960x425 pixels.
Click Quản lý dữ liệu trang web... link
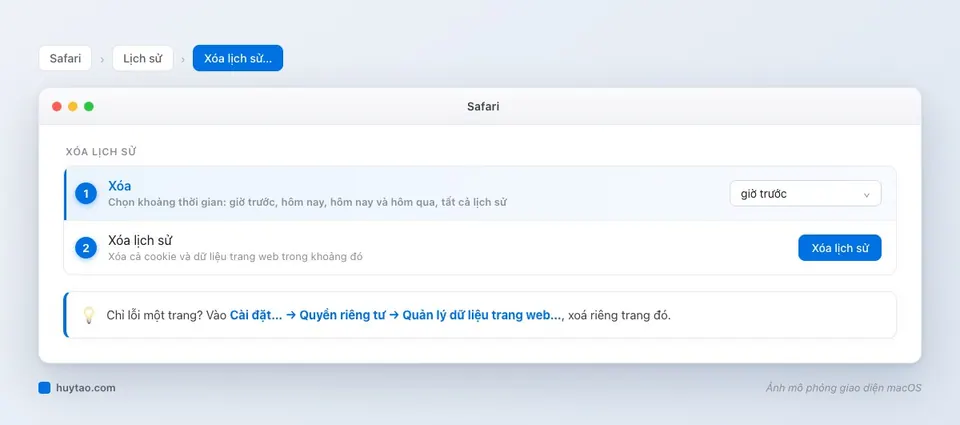(482, 315)
